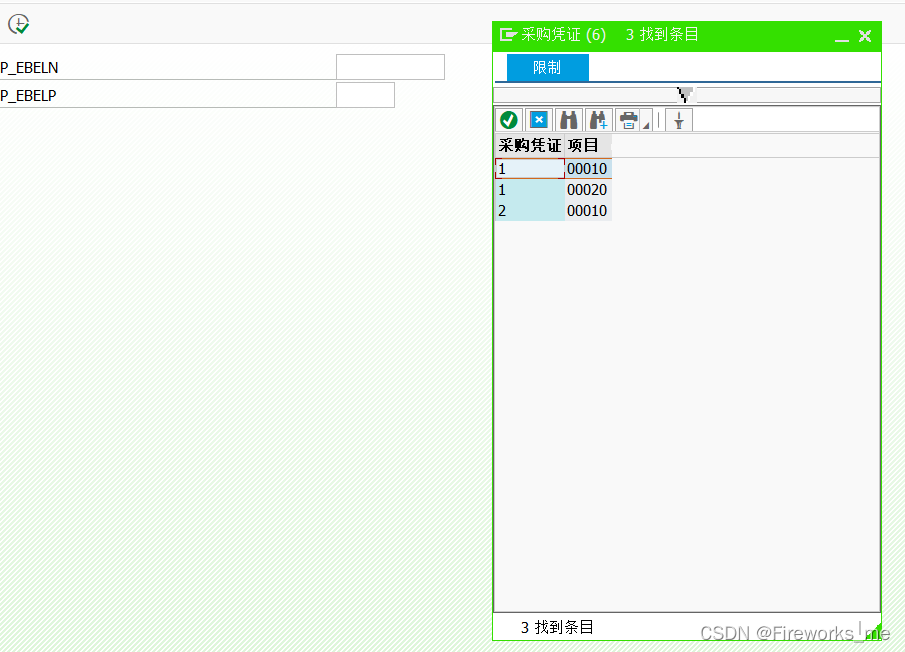Sort by 采购凭证 column header
The width and height of the screenshot is (905, 652).
[529, 145]
